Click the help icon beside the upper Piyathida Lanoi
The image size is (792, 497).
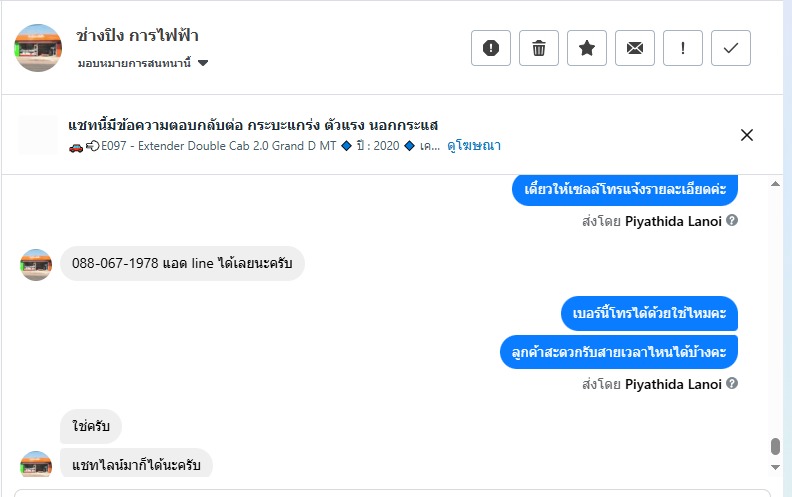coord(732,220)
